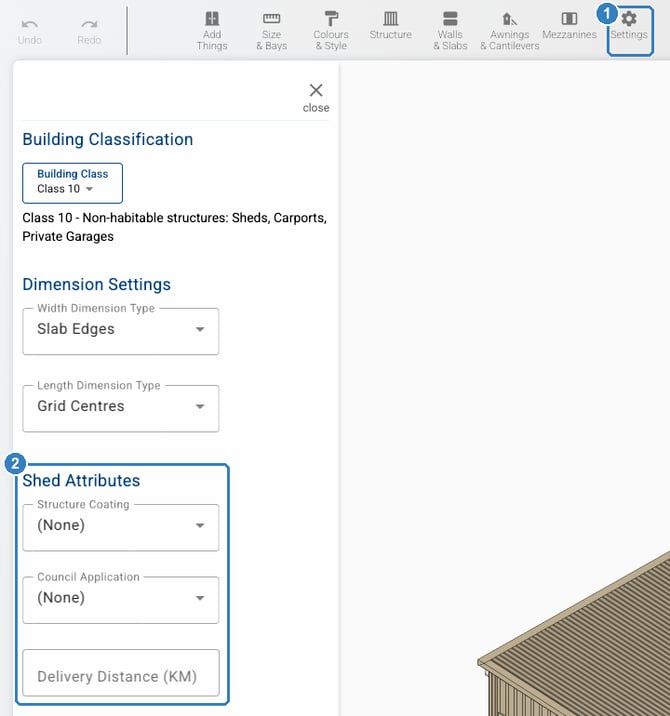Open the Add Things tool
Screen dimensions: 670x716
tap(212, 31)
